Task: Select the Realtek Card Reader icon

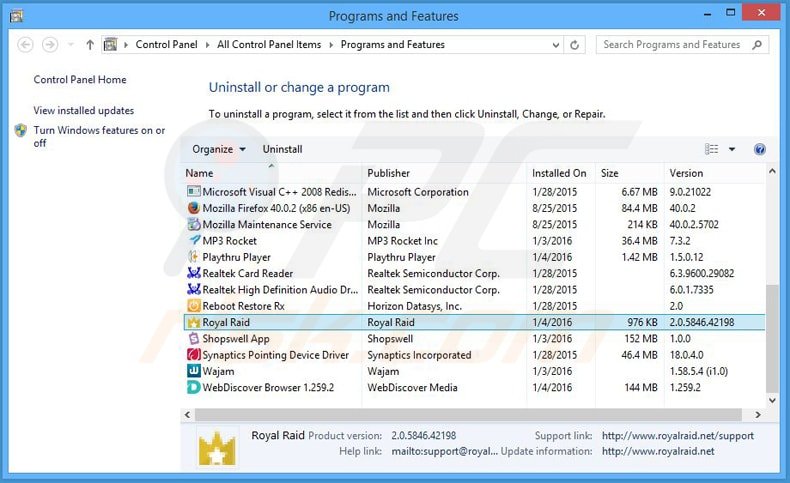Action: tap(193, 273)
